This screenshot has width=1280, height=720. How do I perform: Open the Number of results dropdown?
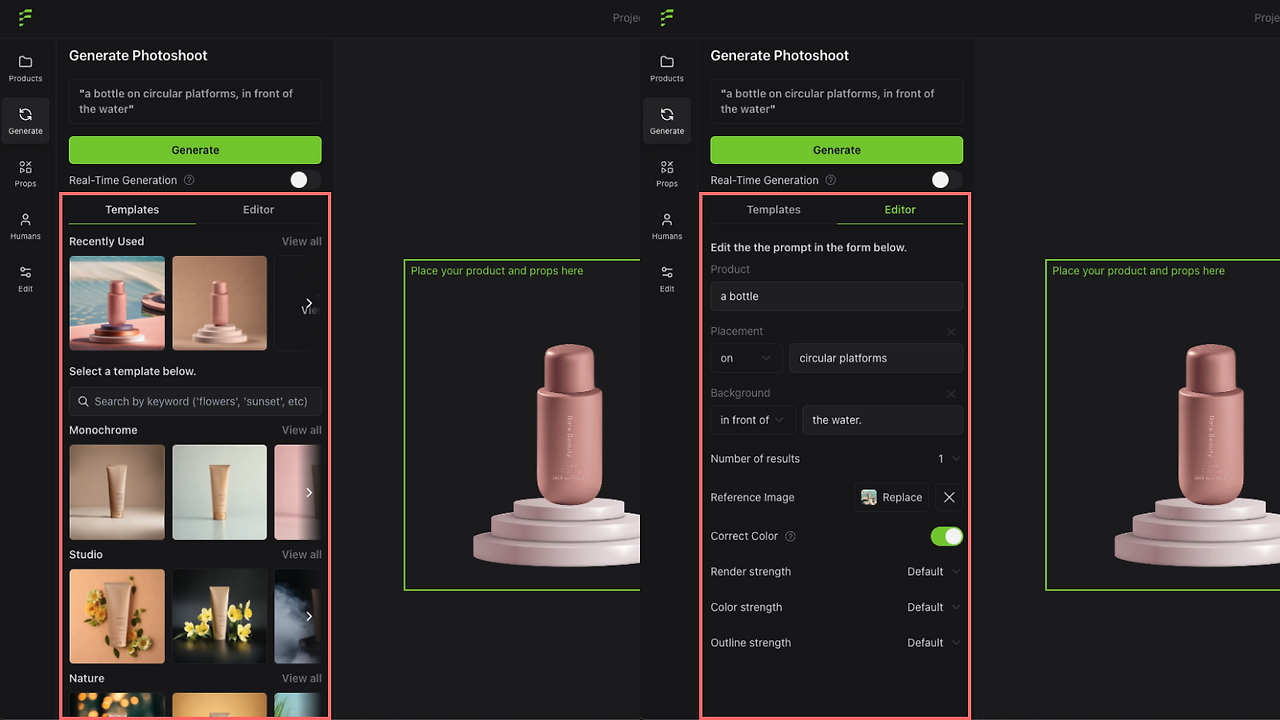tap(948, 459)
